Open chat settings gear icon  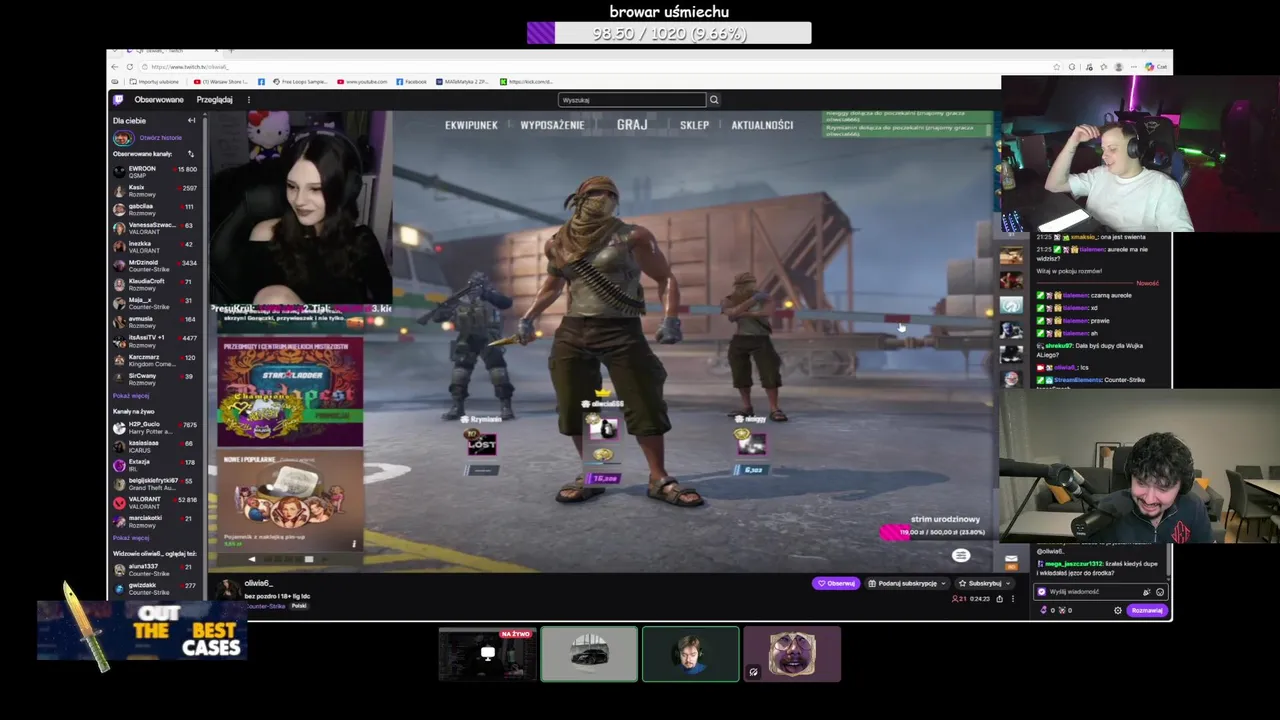pos(1118,610)
